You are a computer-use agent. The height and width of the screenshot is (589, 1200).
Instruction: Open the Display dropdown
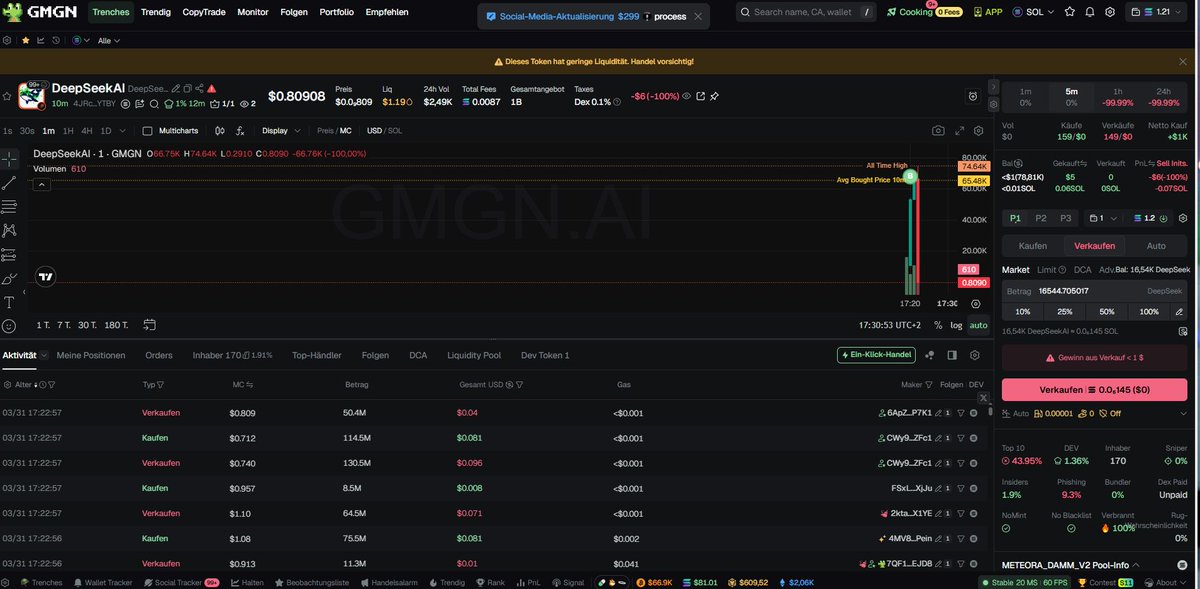[279, 131]
